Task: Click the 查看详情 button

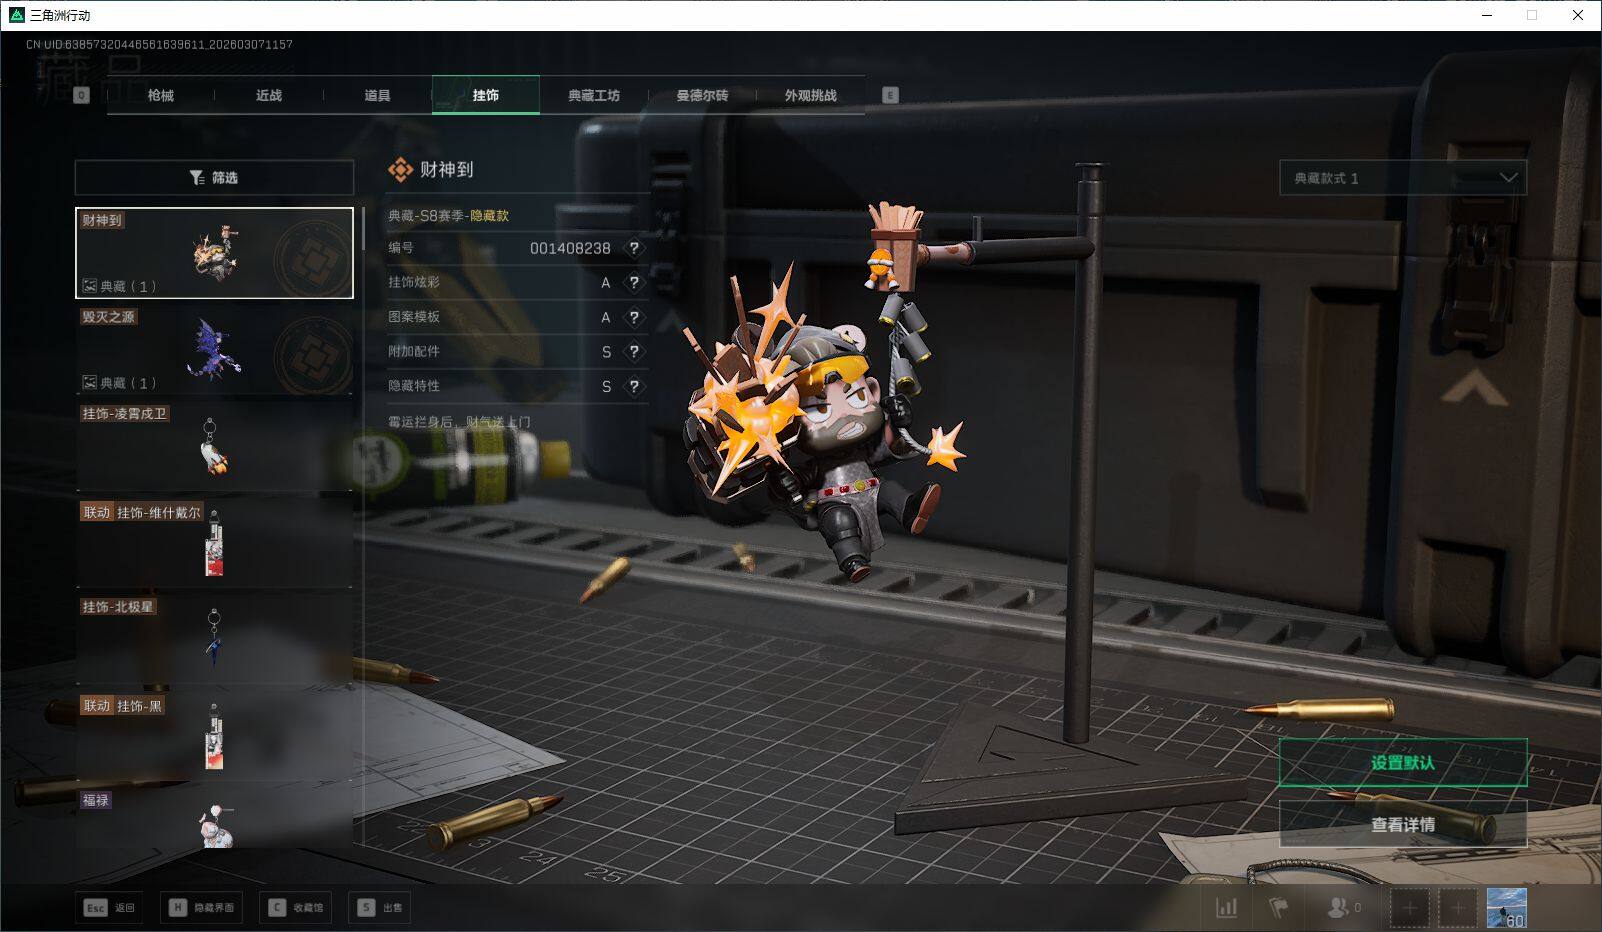Action: (1403, 825)
